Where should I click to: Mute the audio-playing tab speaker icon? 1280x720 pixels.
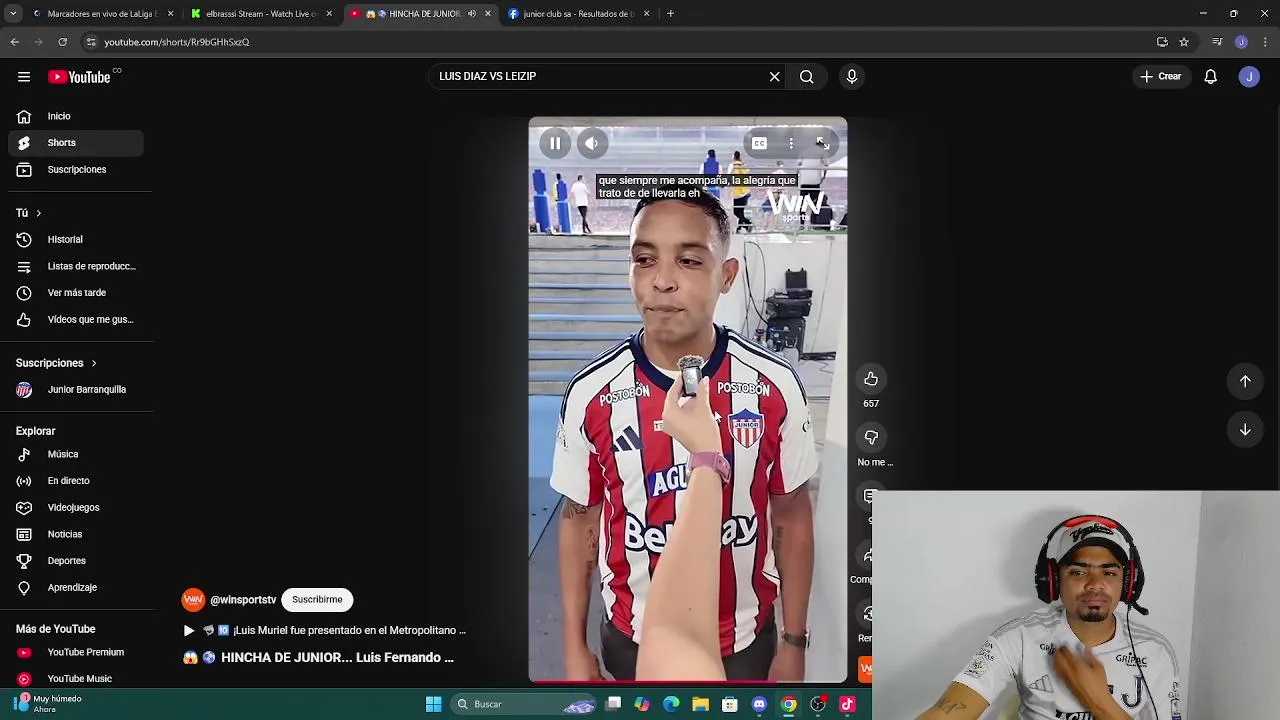pyautogui.click(x=472, y=14)
